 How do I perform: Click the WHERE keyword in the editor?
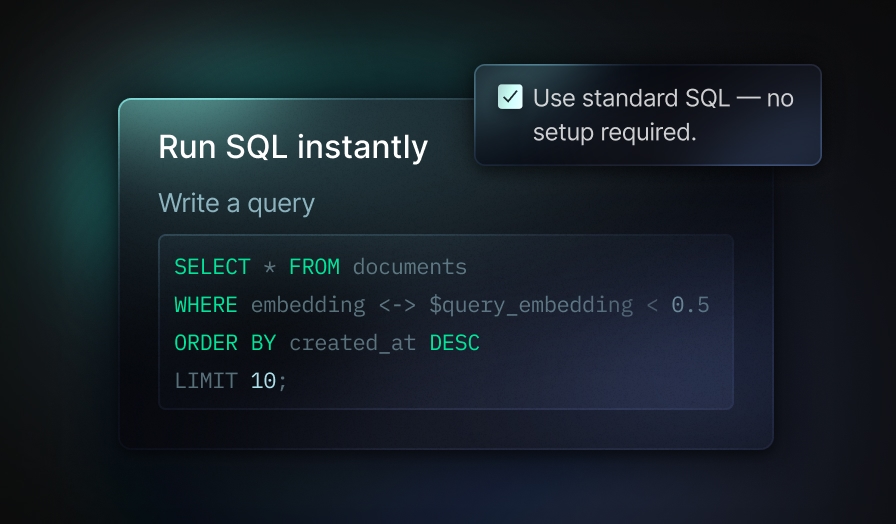click(x=205, y=305)
